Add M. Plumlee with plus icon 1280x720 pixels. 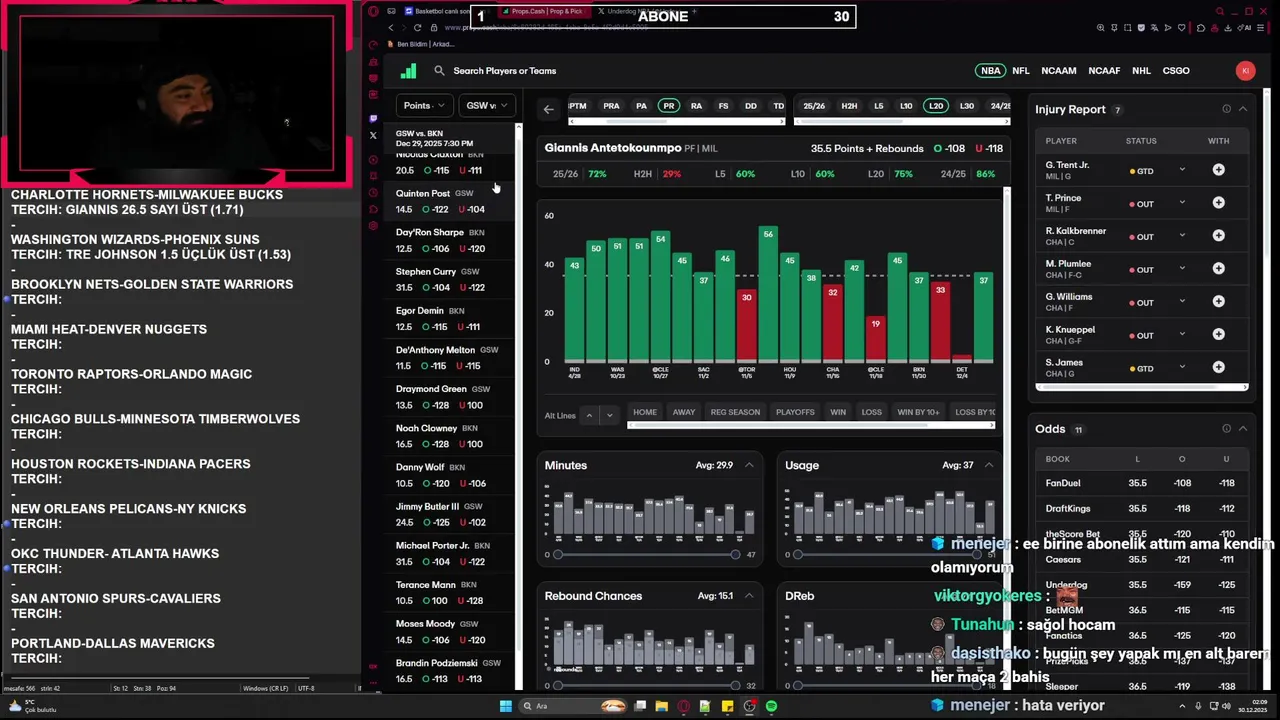point(1218,269)
